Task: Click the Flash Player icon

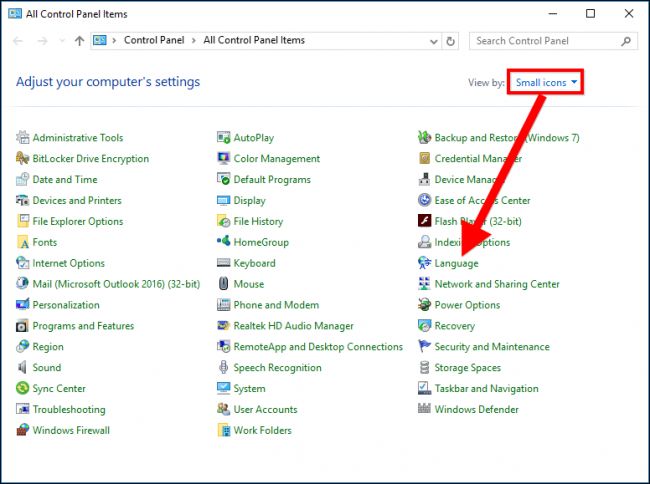Action: point(425,221)
